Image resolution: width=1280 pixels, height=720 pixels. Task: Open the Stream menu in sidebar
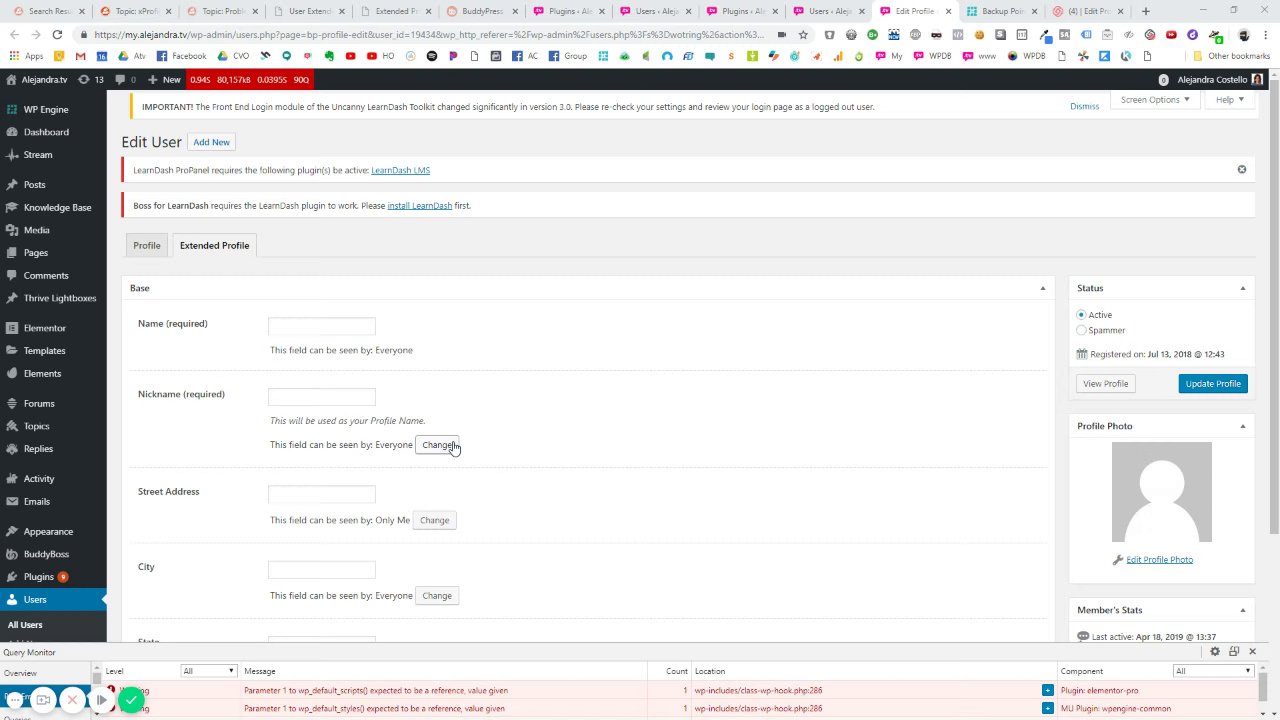[x=38, y=155]
